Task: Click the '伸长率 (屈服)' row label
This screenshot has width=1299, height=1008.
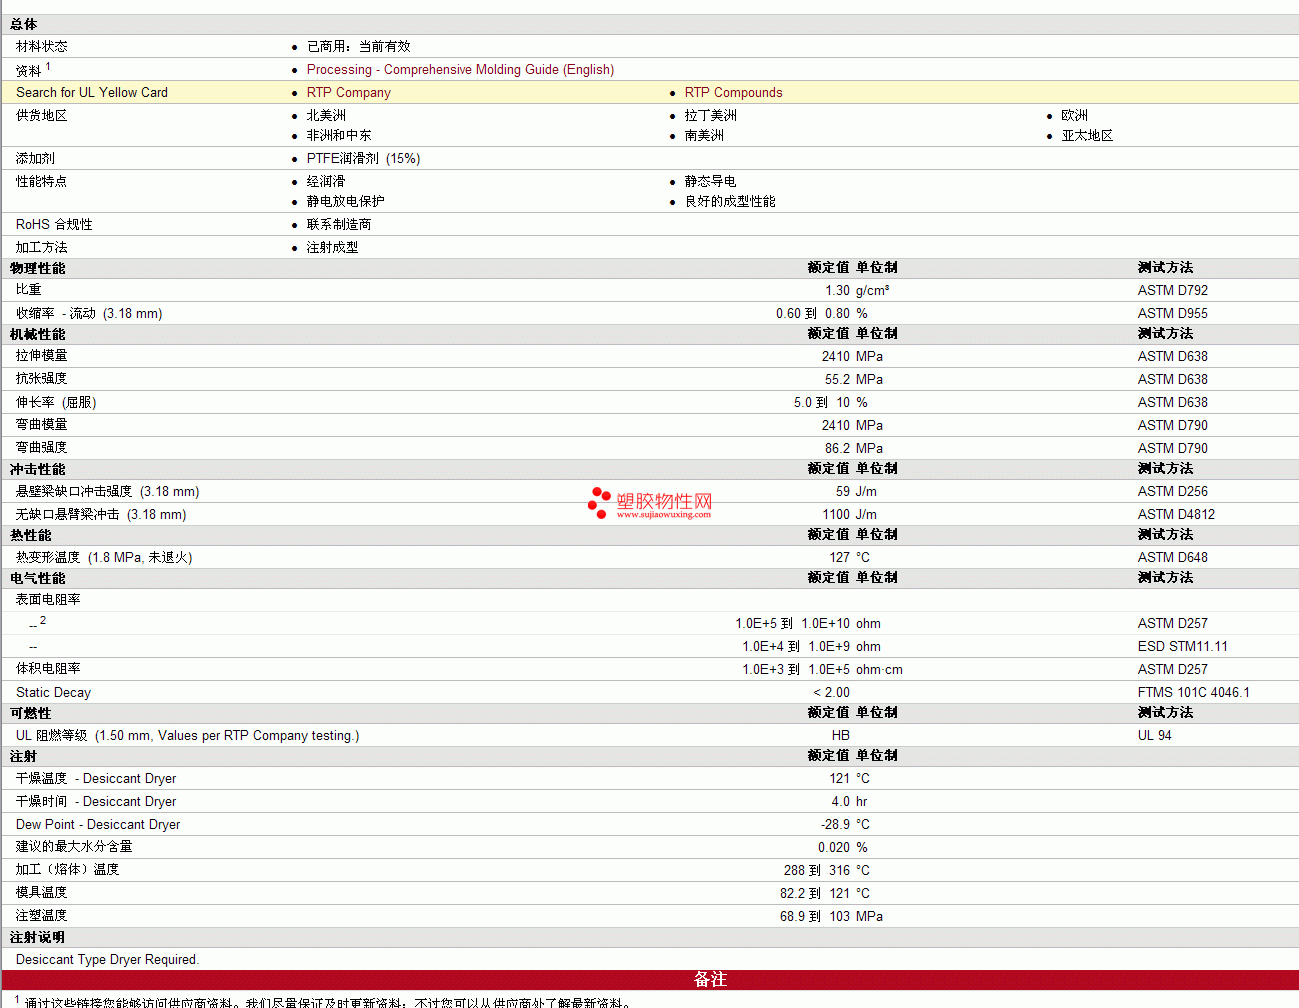Action: tap(56, 402)
